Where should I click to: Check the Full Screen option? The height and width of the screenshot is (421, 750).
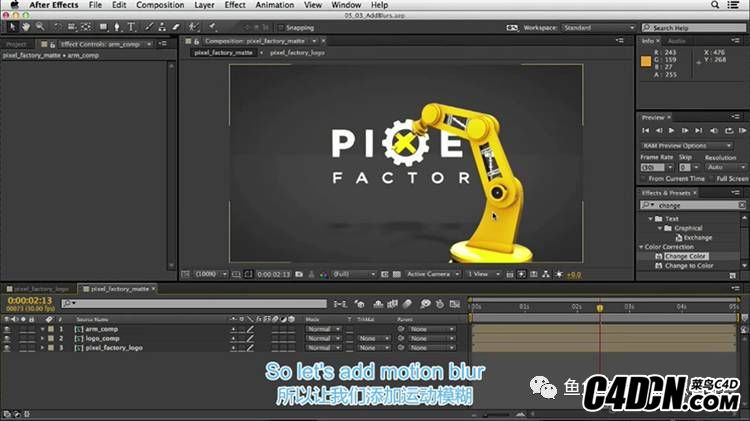click(x=711, y=178)
